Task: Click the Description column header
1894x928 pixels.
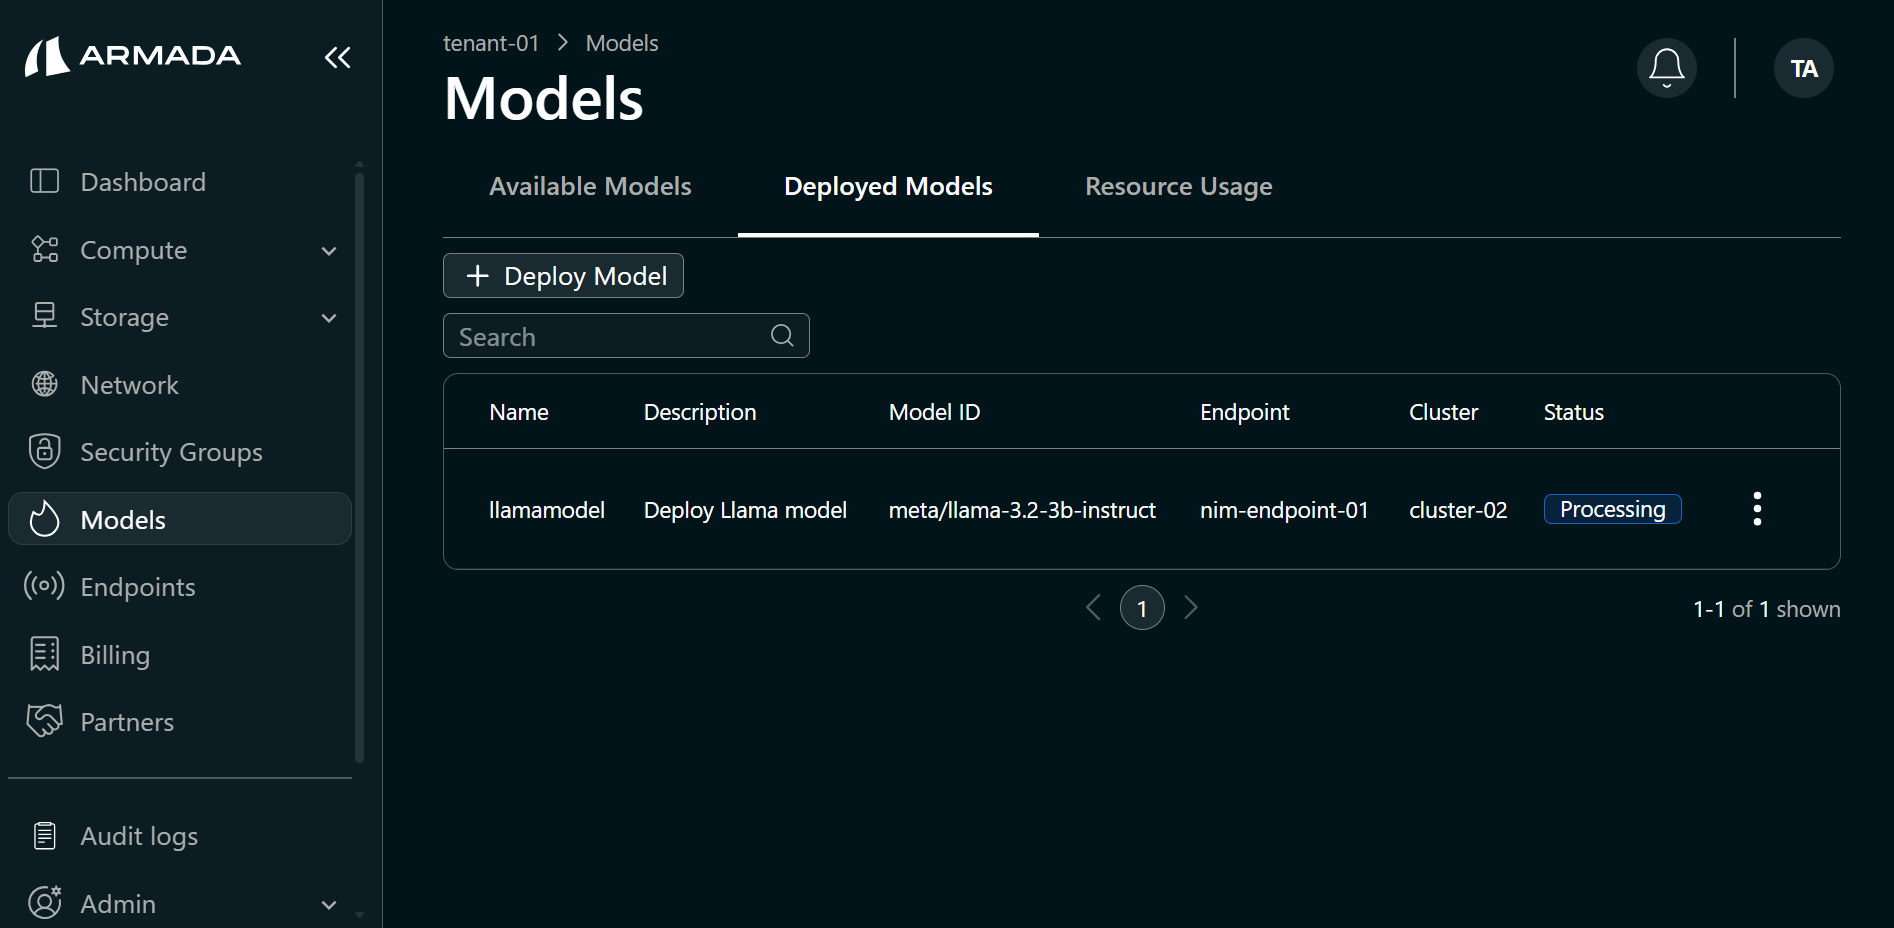Action: tap(700, 412)
